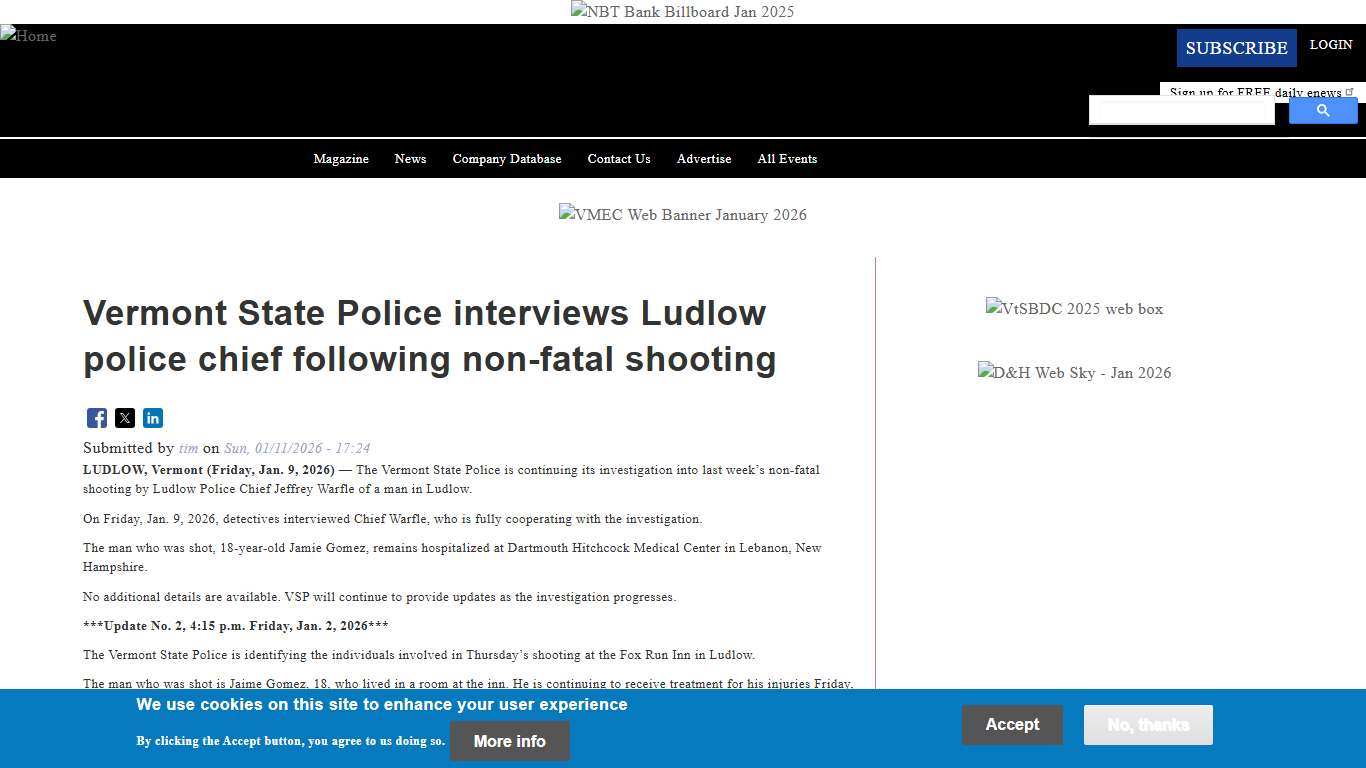The image size is (1366, 768).
Task: Share the article on Facebook
Action: 96,418
